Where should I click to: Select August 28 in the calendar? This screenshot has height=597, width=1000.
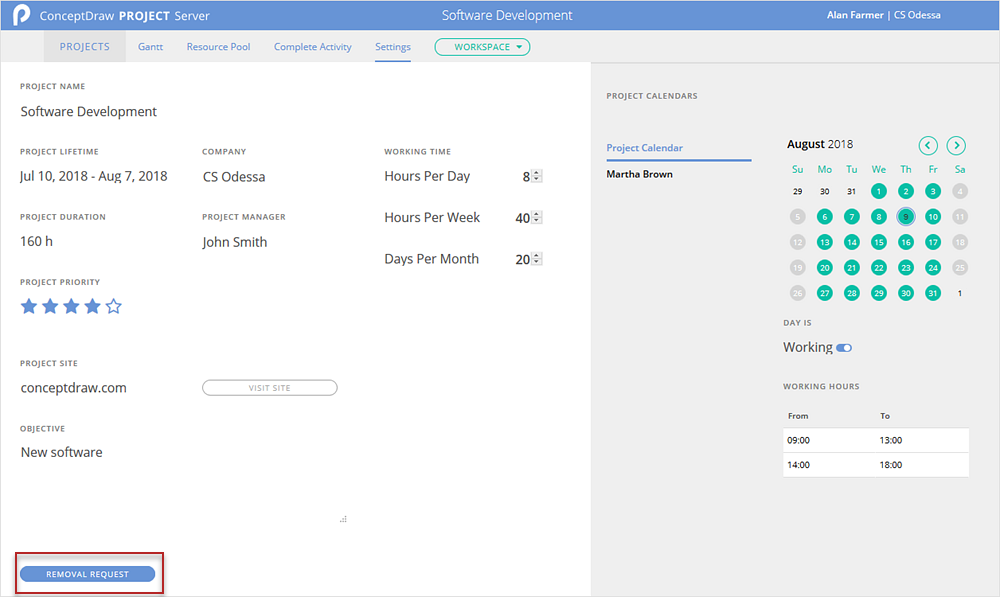(x=851, y=293)
